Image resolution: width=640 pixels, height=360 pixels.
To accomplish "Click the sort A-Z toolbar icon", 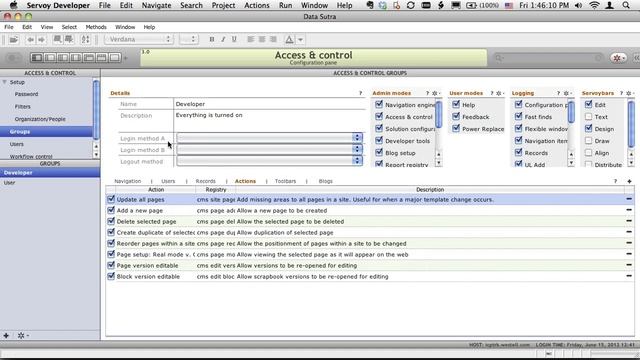I will click(85, 40).
